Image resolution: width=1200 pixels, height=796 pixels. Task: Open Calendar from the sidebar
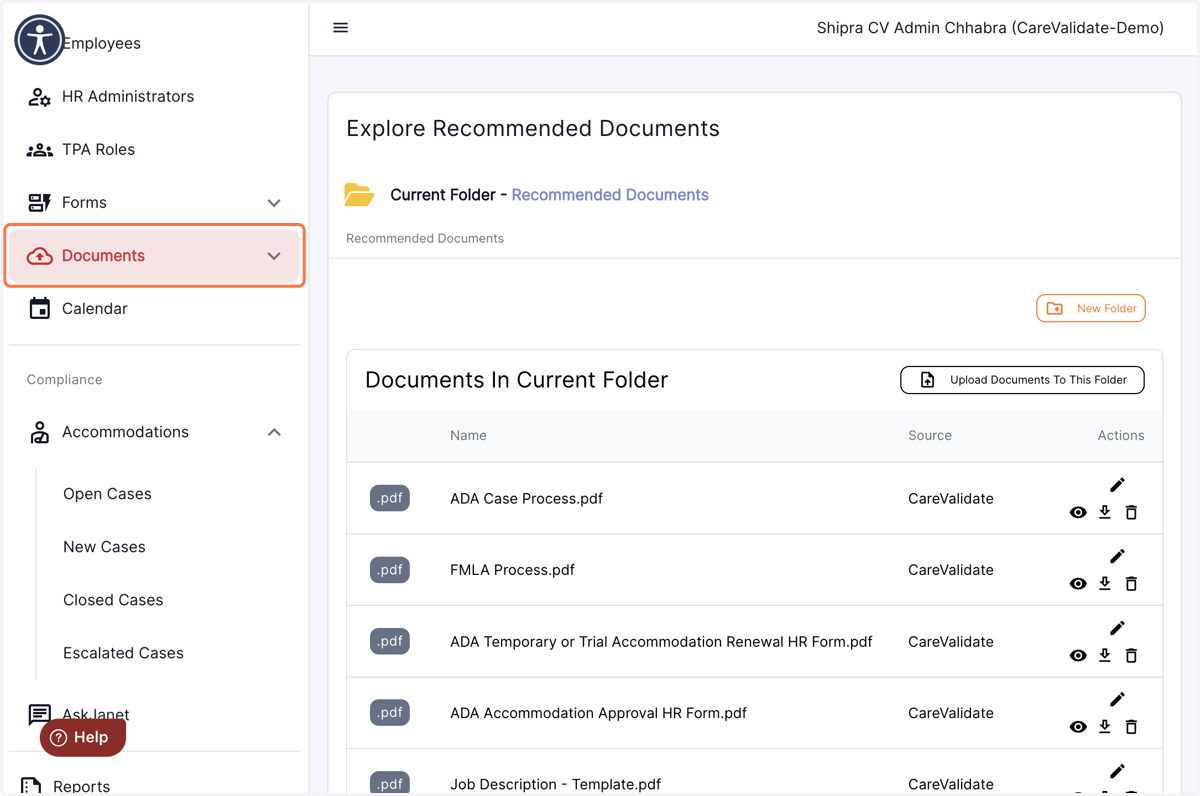point(154,309)
